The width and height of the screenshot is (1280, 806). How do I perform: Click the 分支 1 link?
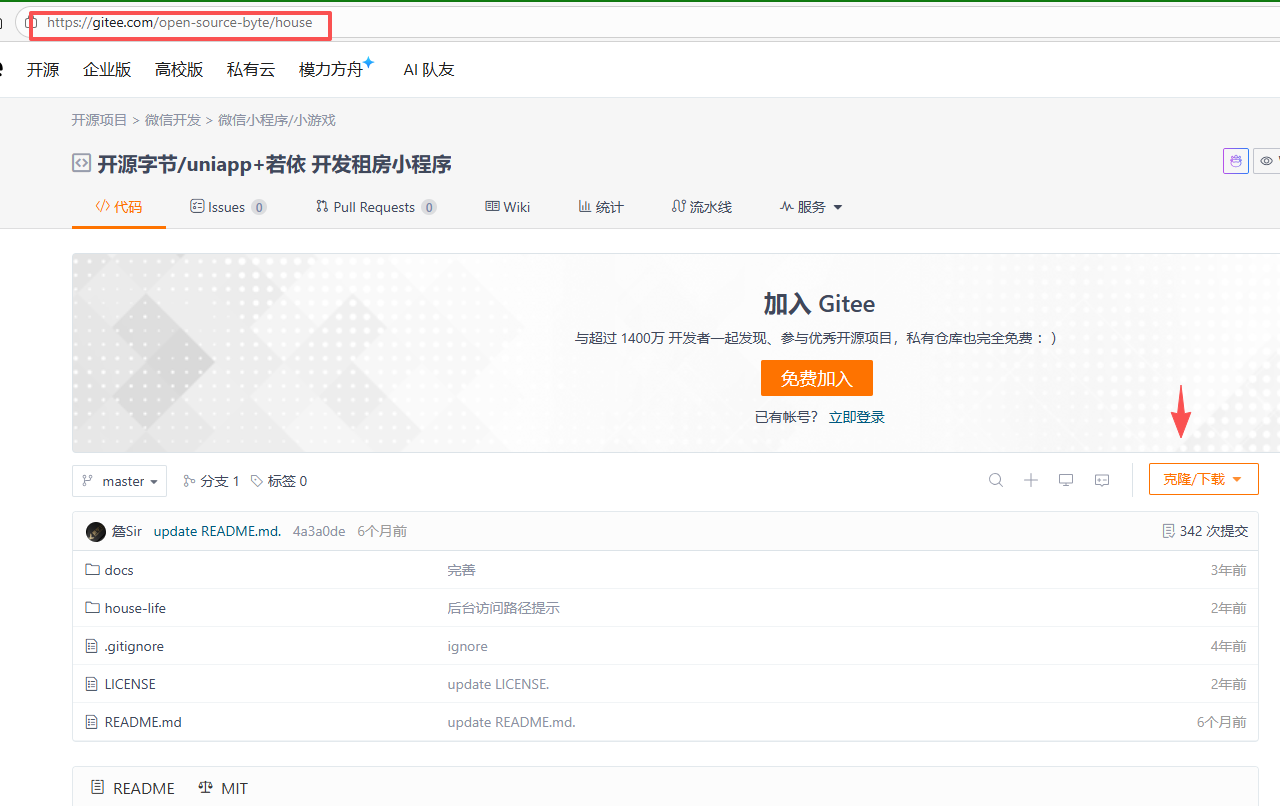pyautogui.click(x=211, y=481)
